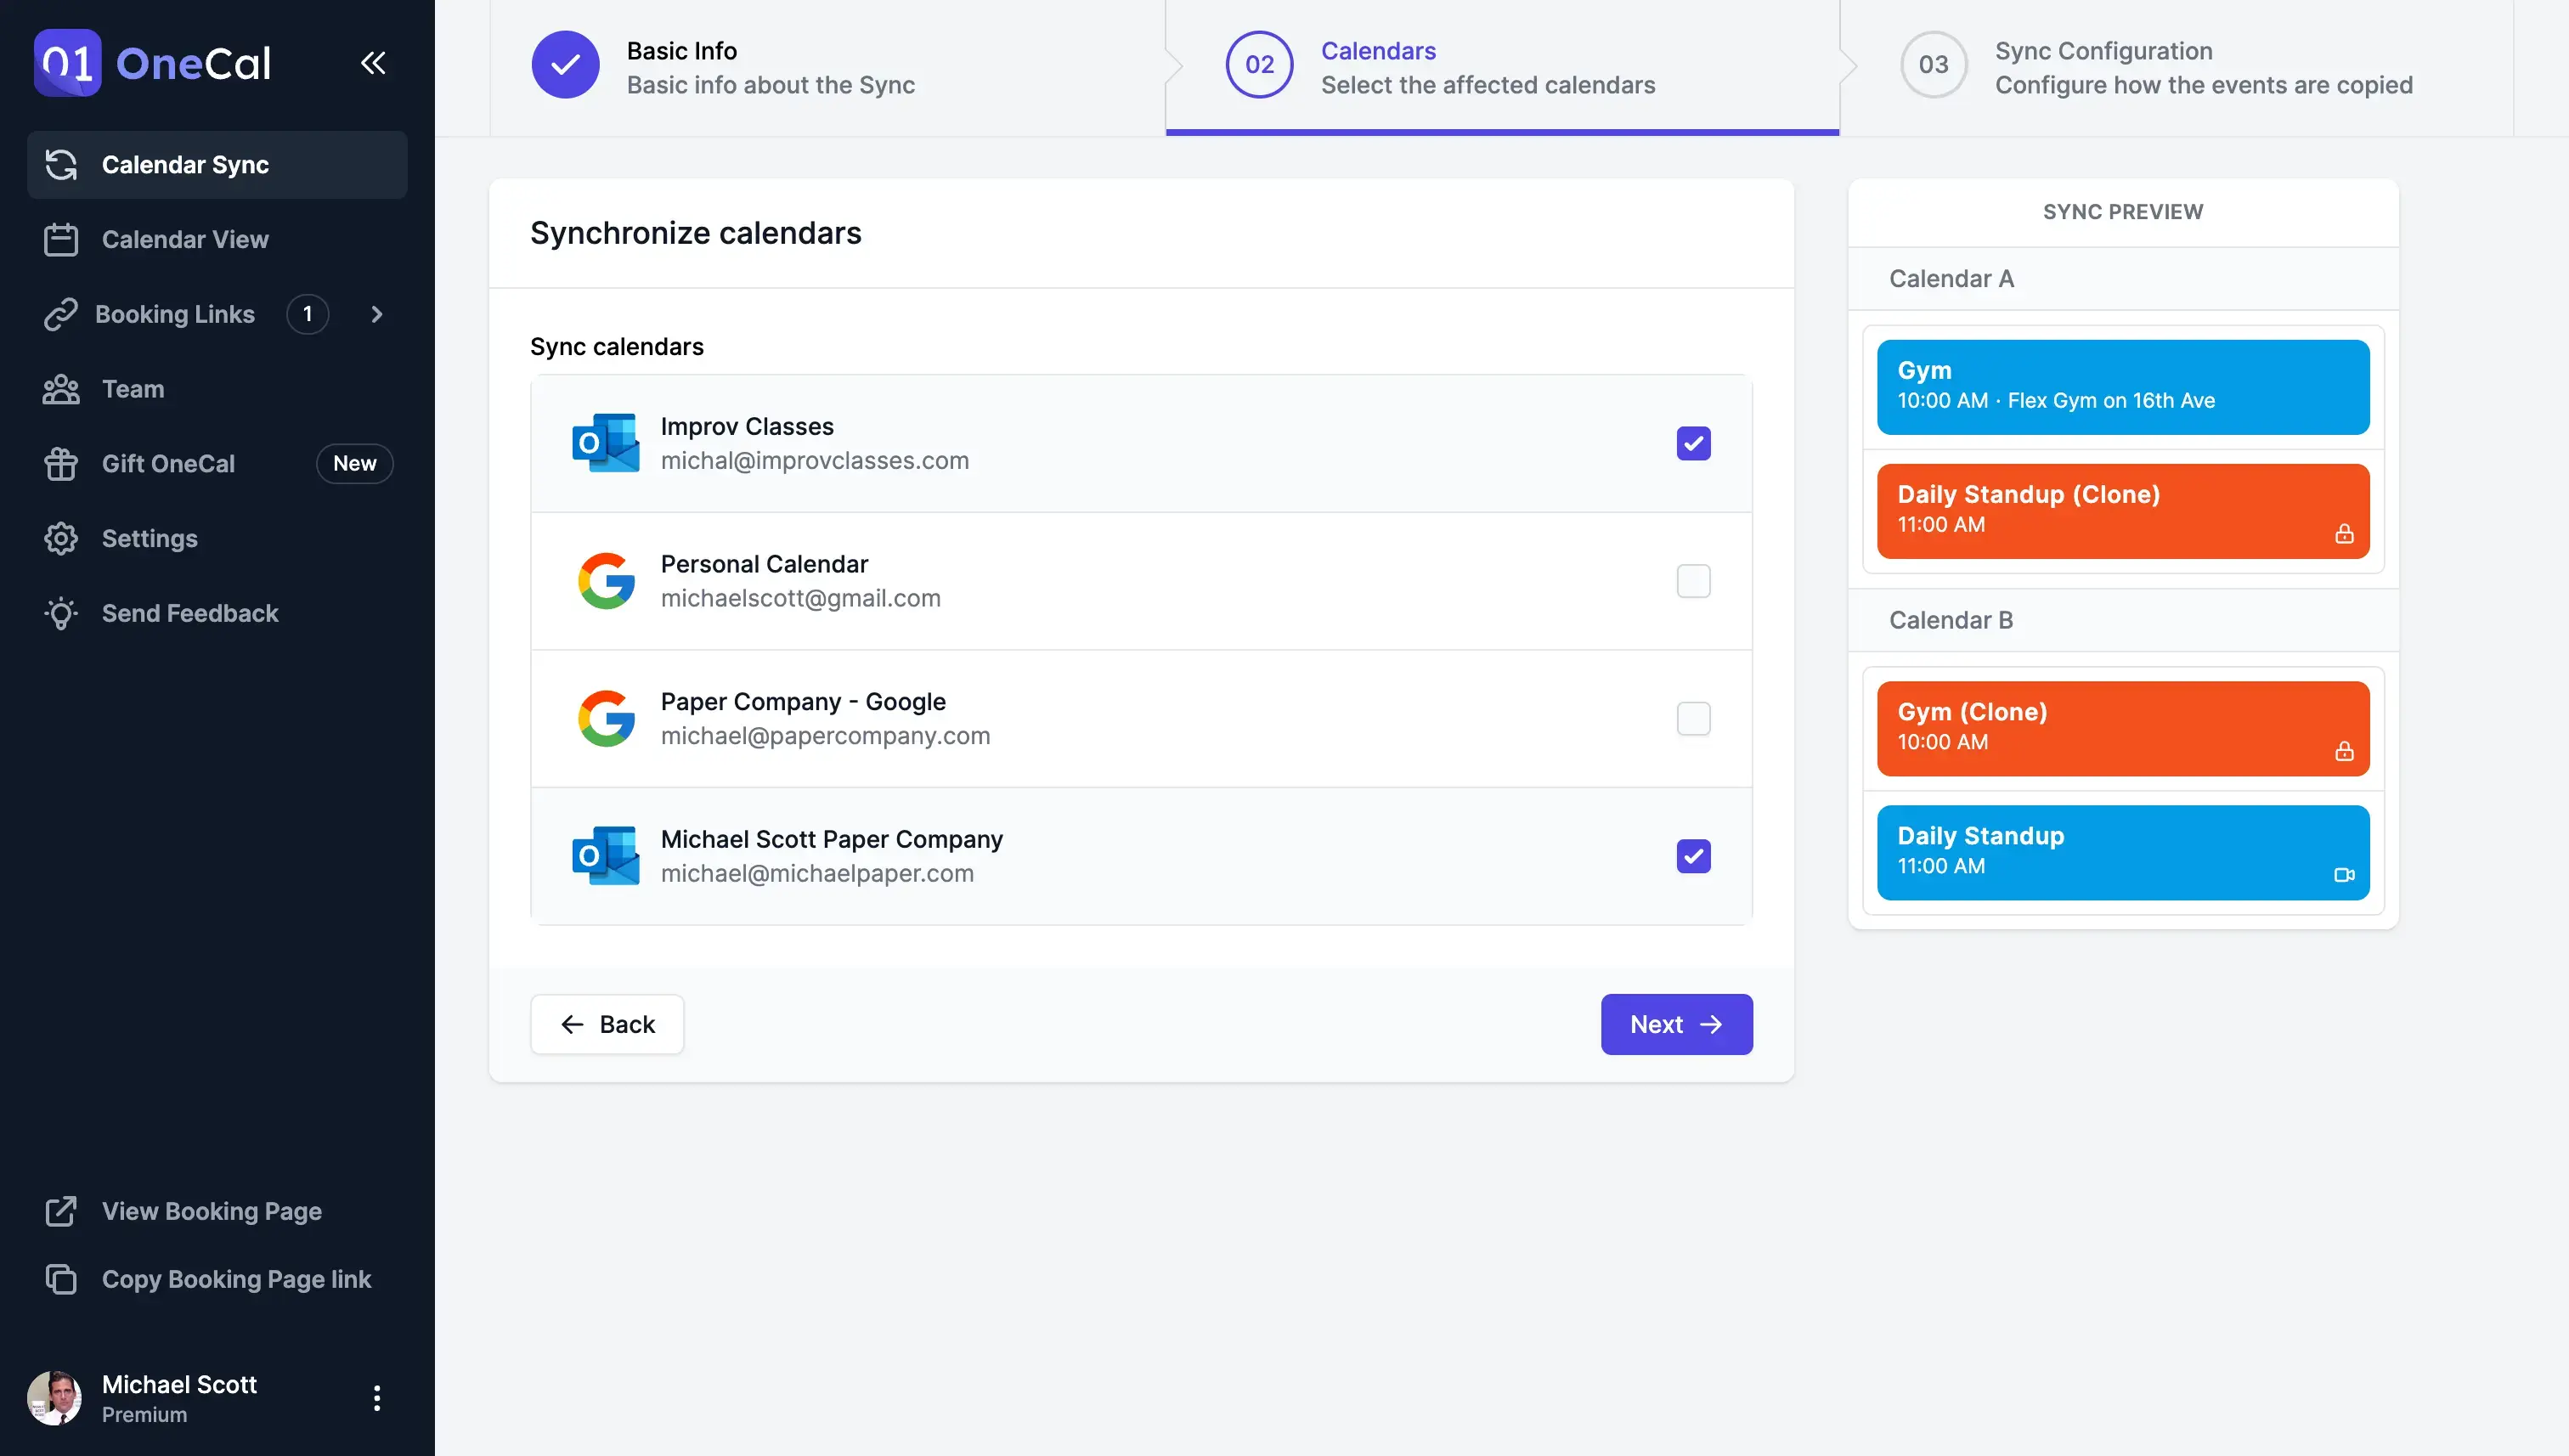This screenshot has width=2569, height=1456.
Task: Toggle the Michael Scott Paper Company checkbox
Action: click(x=1694, y=856)
